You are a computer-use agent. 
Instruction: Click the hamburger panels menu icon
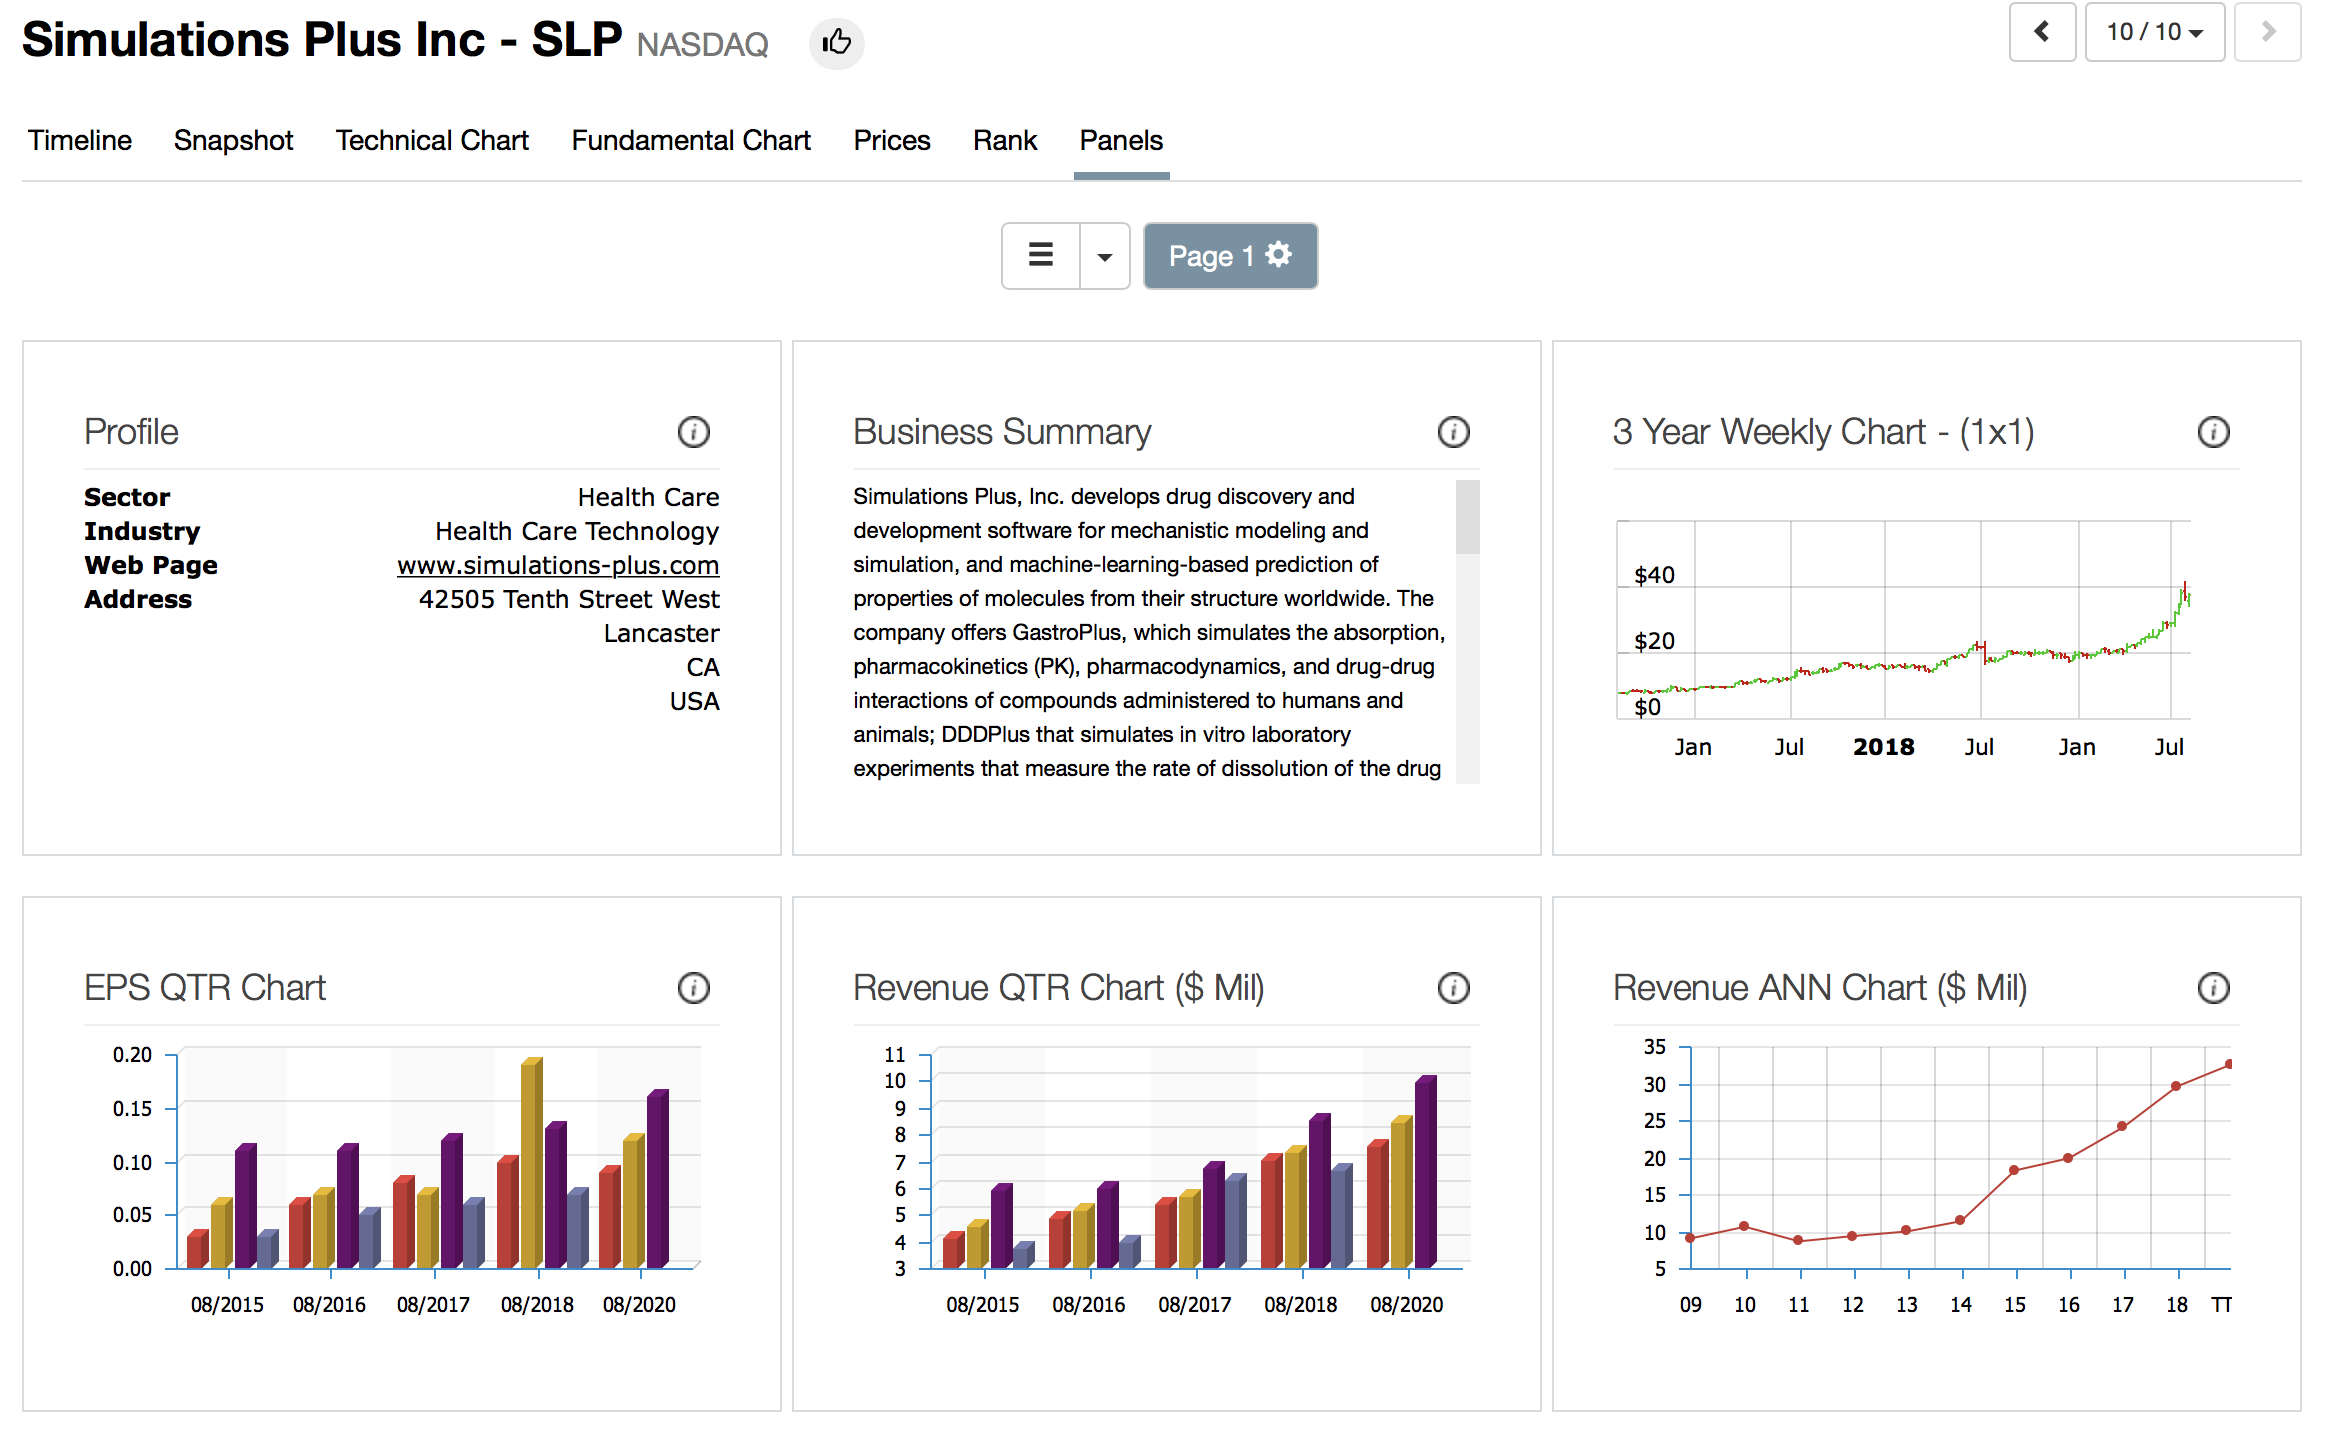pyautogui.click(x=1040, y=256)
